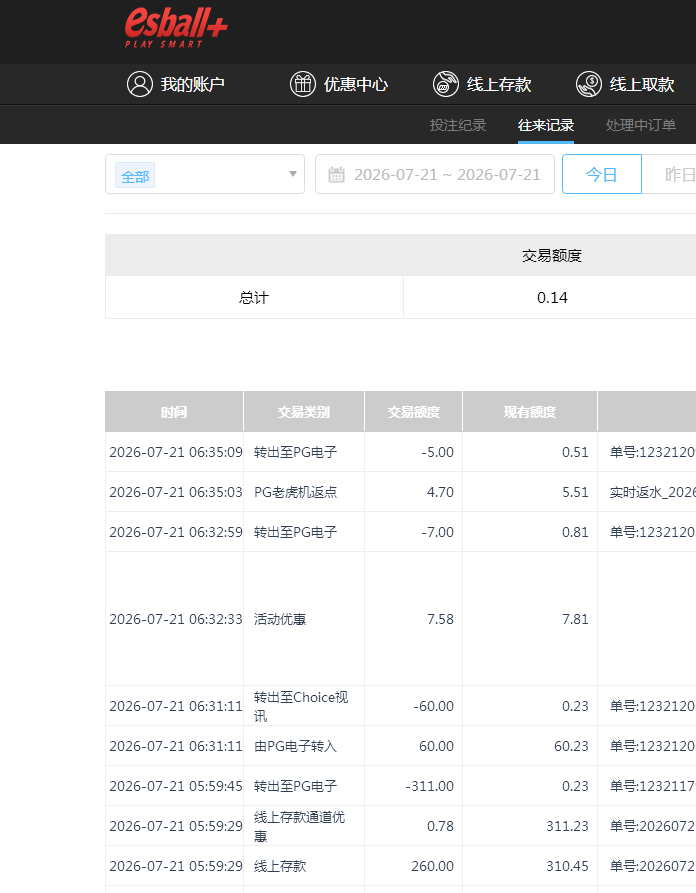Screen dimensions: 696x893
Task: Expand the transaction type dropdown arrow
Action: [x=293, y=174]
